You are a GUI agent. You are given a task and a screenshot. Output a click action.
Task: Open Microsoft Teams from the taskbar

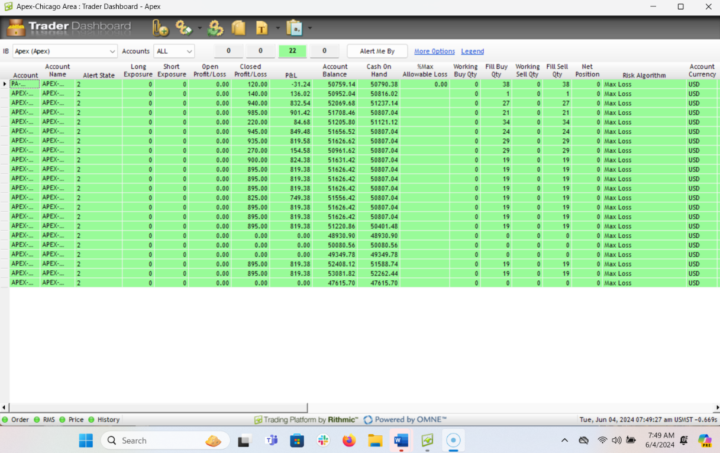point(272,441)
